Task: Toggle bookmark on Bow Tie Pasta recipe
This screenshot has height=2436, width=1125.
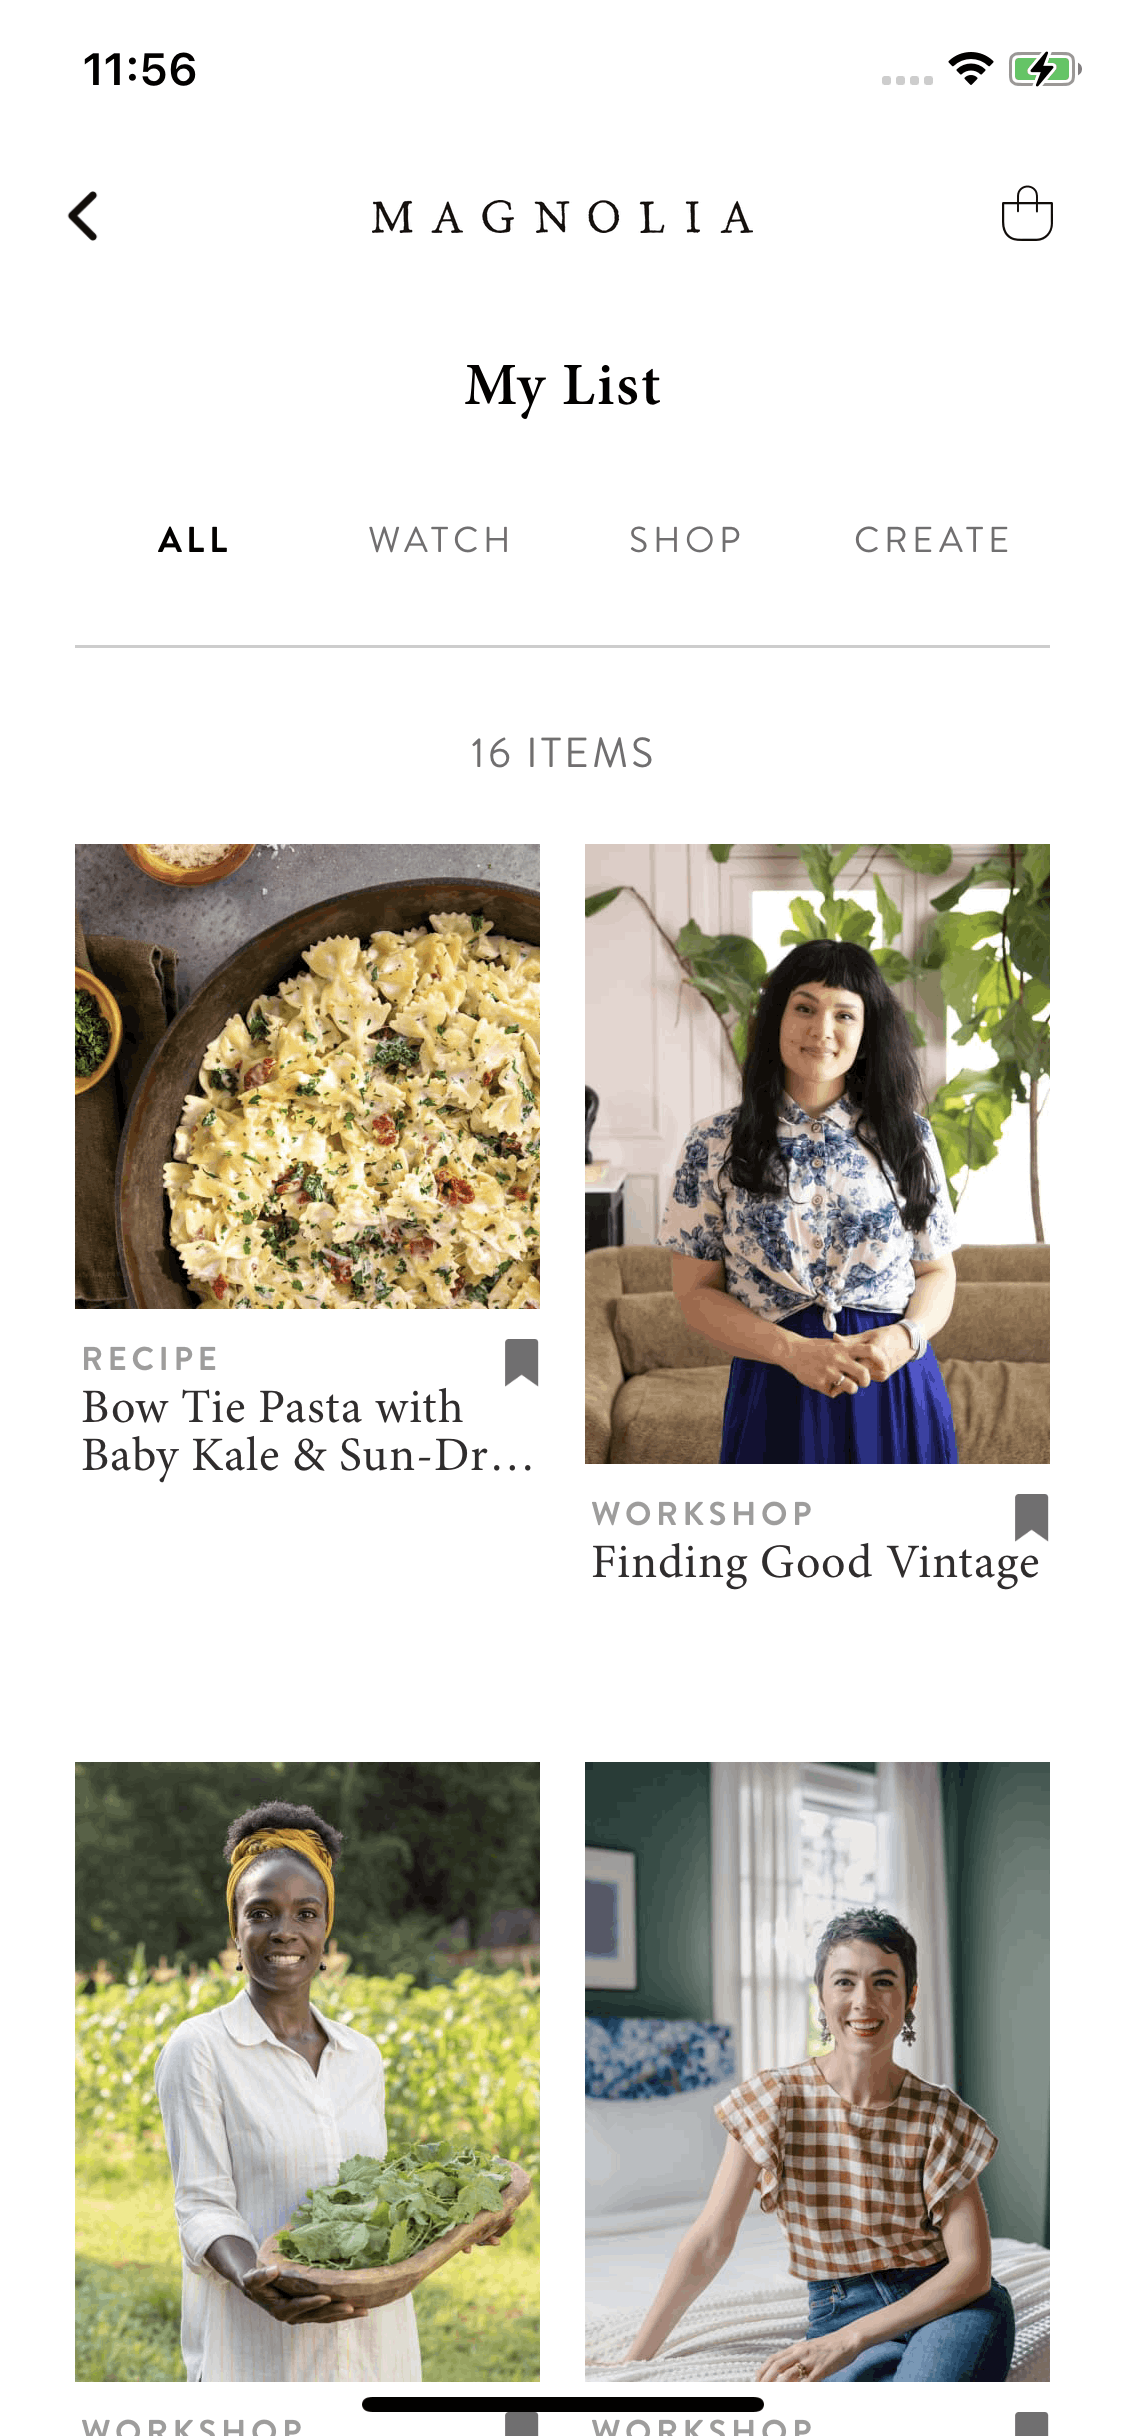Action: coord(521,1362)
